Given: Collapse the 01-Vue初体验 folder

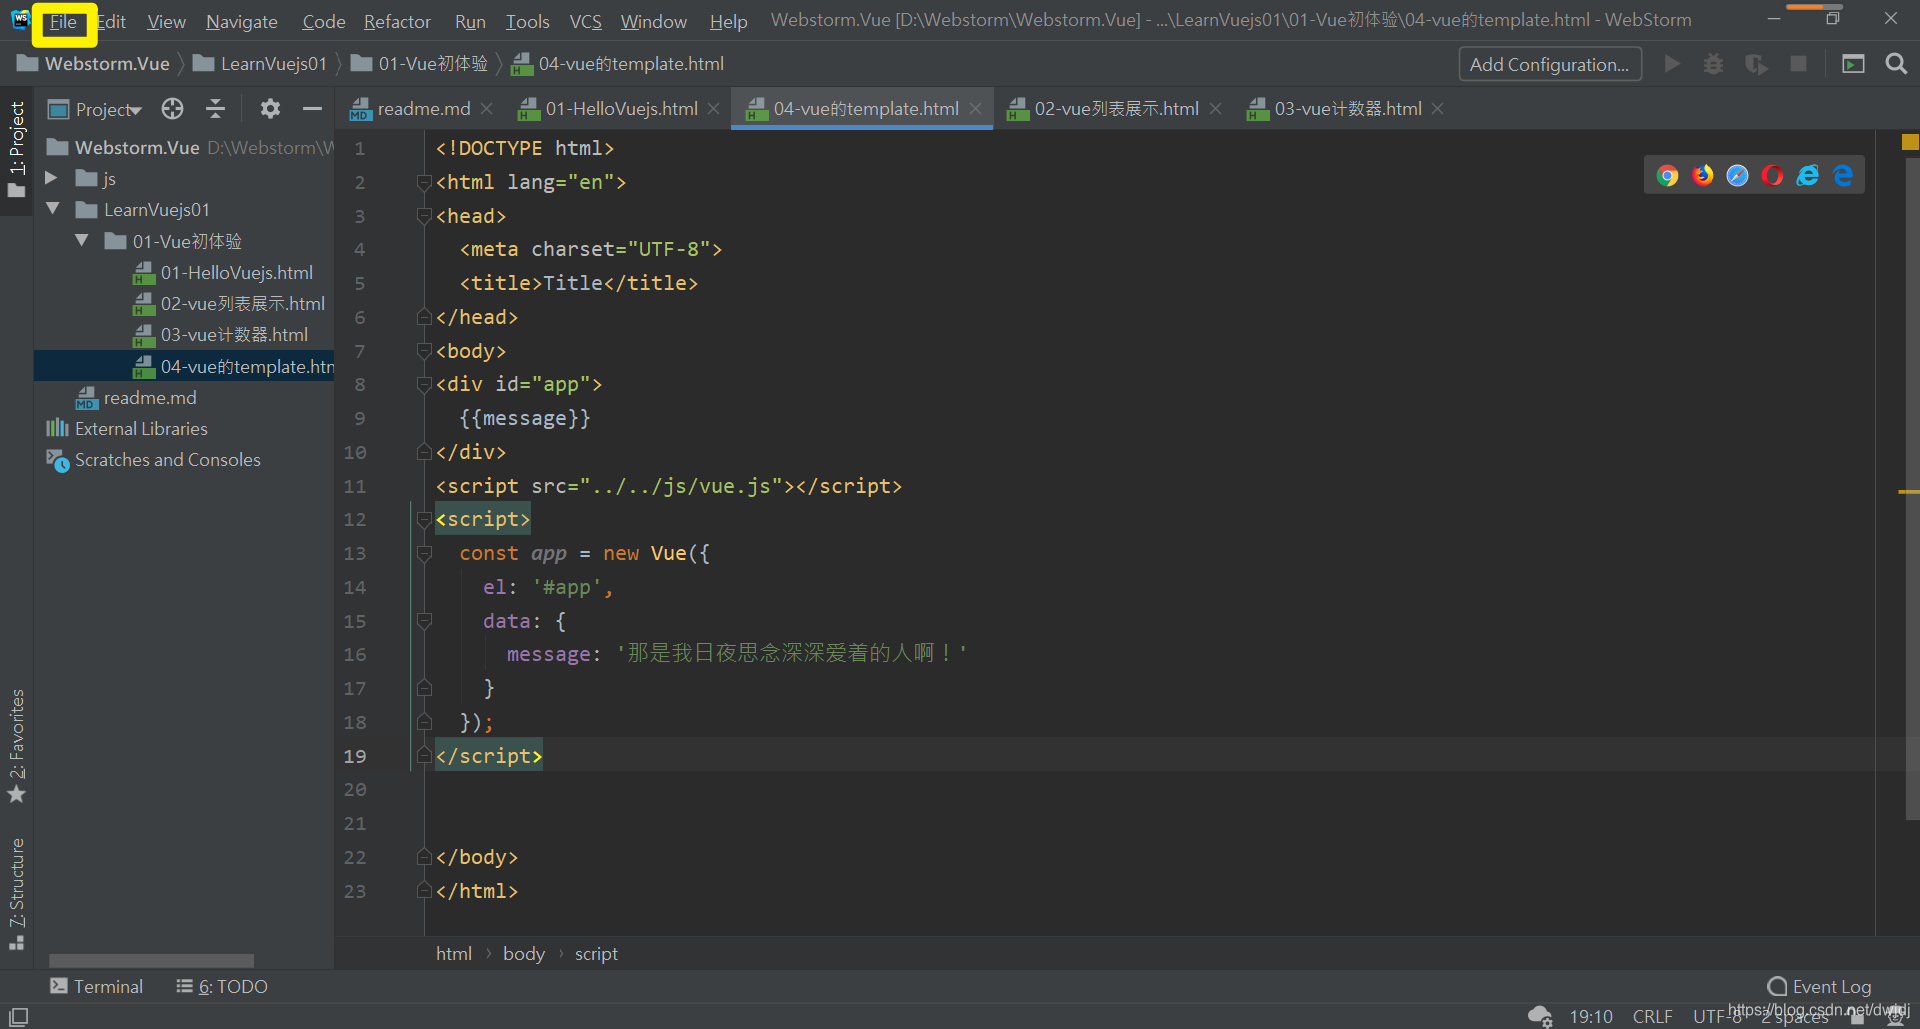Looking at the screenshot, I should pyautogui.click(x=82, y=241).
